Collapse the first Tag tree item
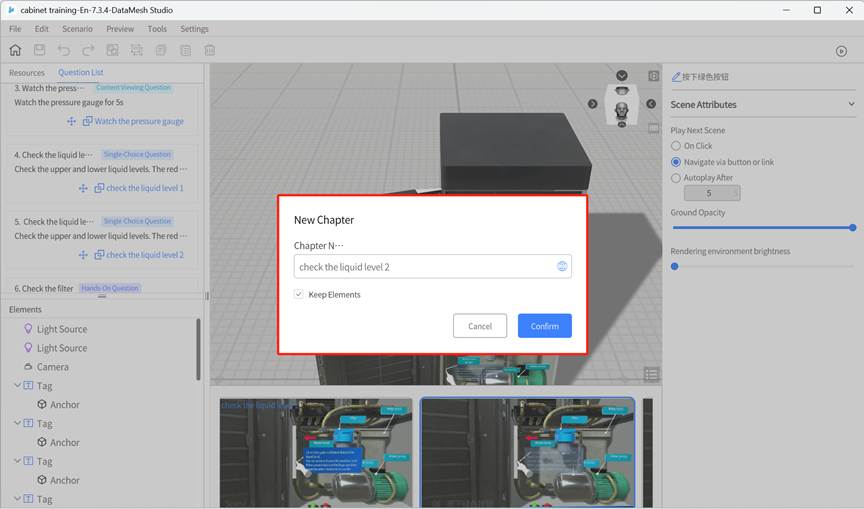 point(17,386)
